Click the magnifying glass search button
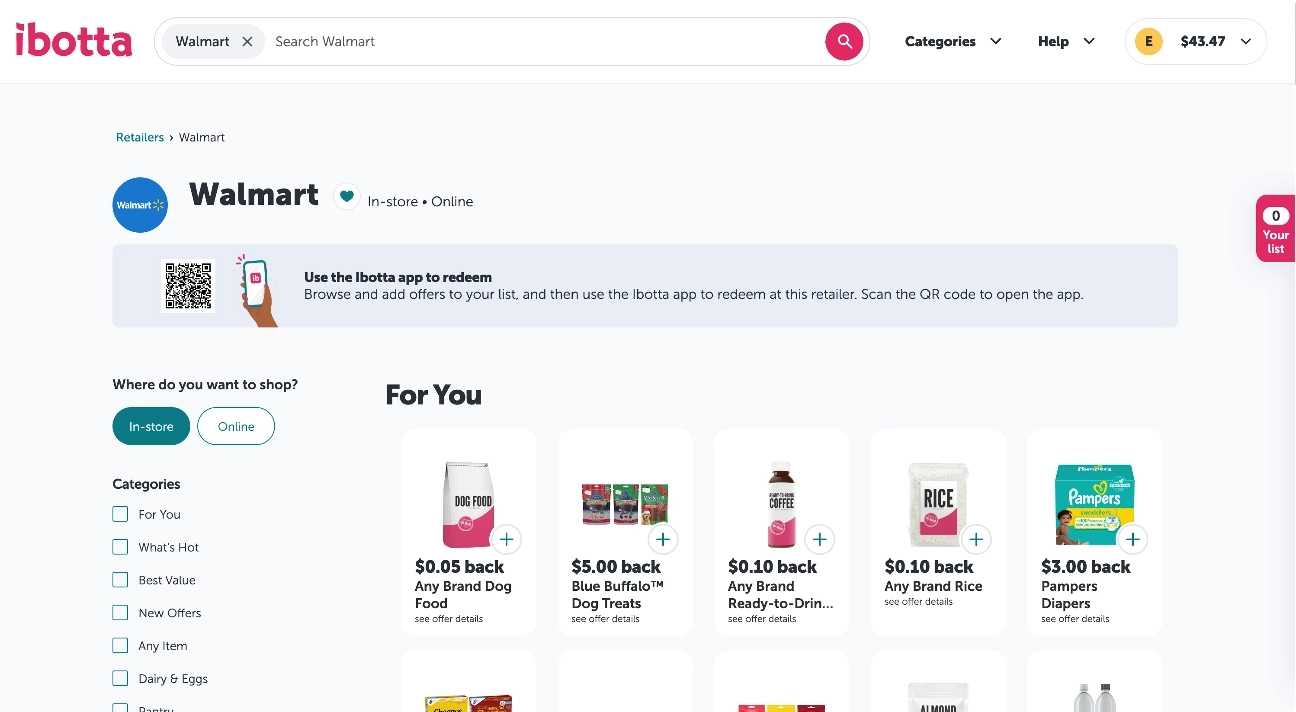Image resolution: width=1296 pixels, height=712 pixels. point(844,41)
